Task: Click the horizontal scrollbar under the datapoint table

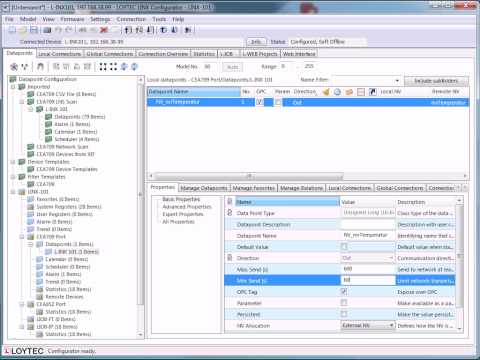Action: (248, 176)
